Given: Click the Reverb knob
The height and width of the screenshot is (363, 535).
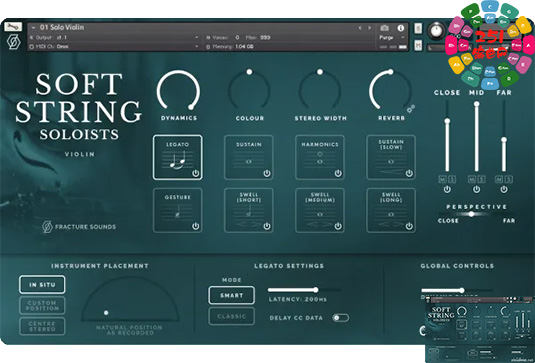Looking at the screenshot, I should 391,90.
